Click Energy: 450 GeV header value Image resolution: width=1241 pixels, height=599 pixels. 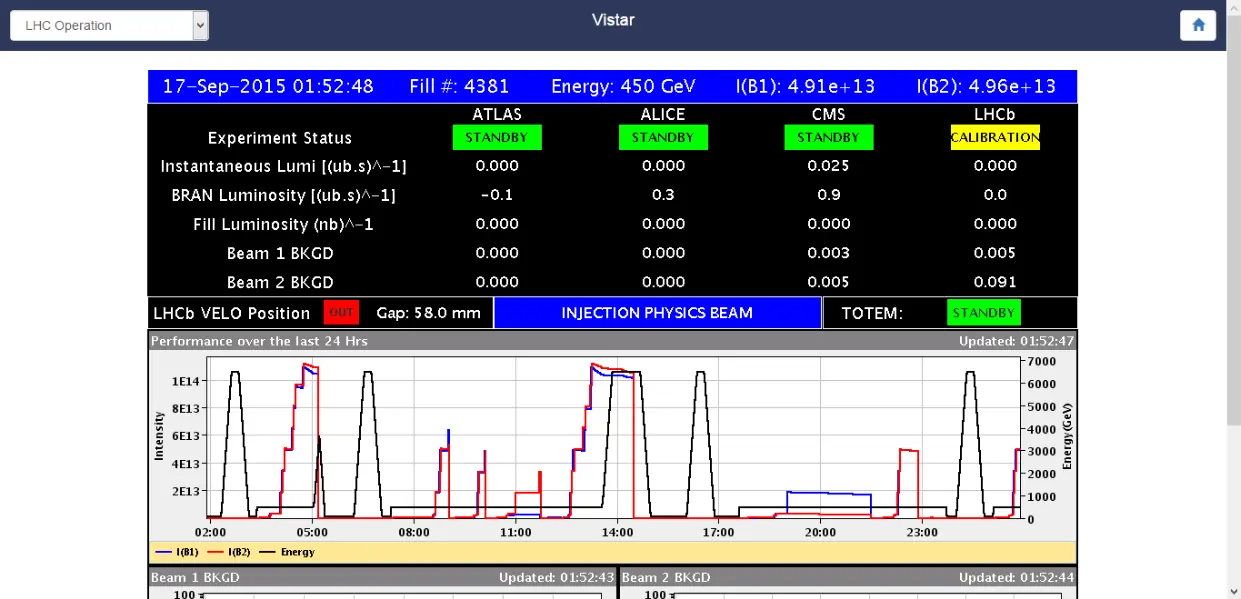[x=623, y=86]
